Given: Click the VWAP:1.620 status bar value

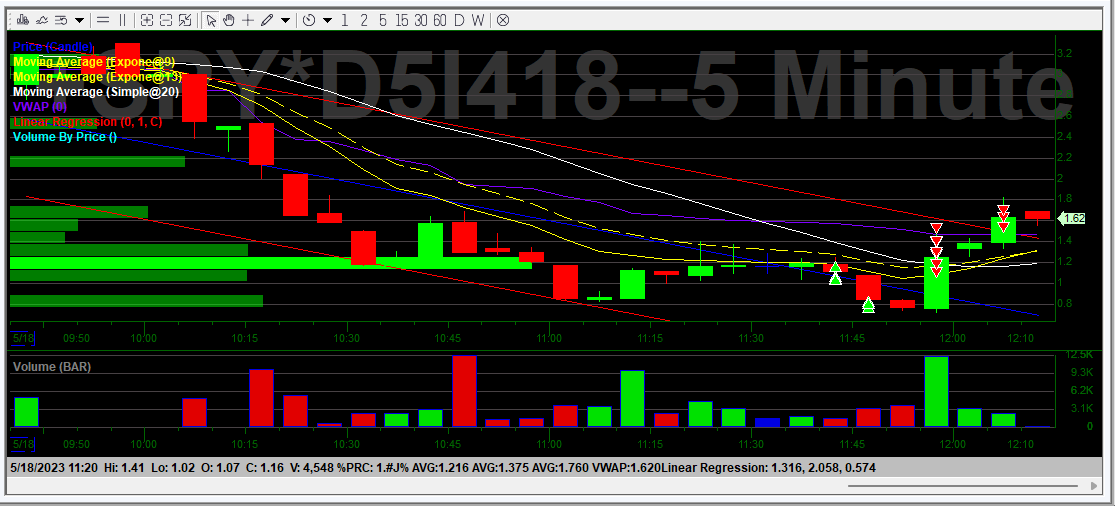Looking at the screenshot, I should tap(625, 468).
